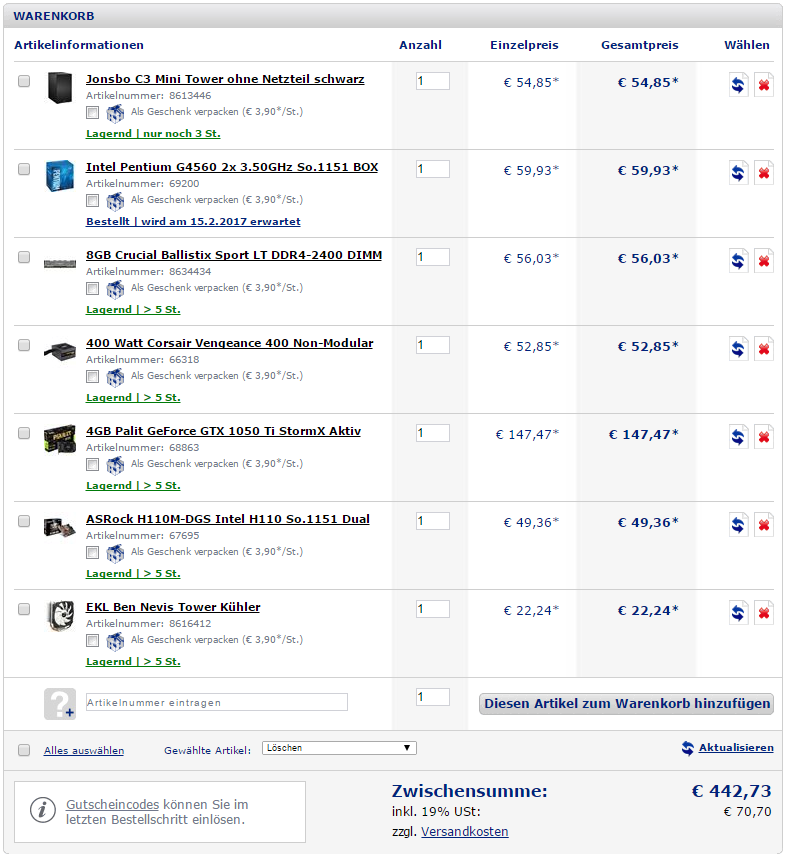Enable gift wrapping for Jonsbo C3 case

[x=92, y=112]
